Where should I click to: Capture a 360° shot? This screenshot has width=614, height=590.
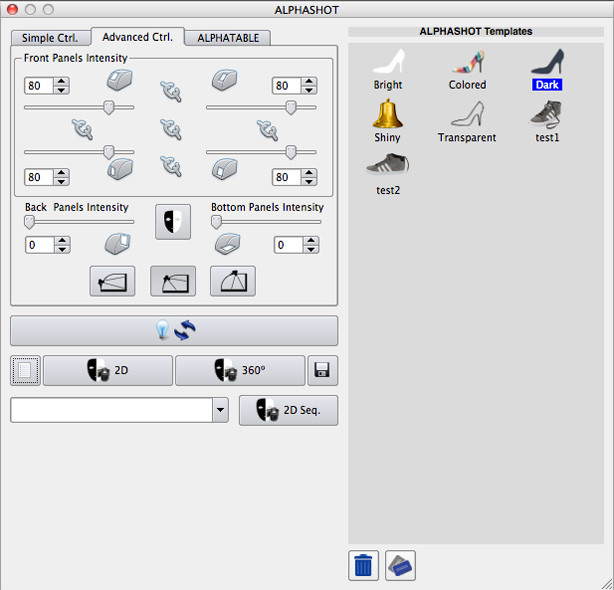coord(240,370)
